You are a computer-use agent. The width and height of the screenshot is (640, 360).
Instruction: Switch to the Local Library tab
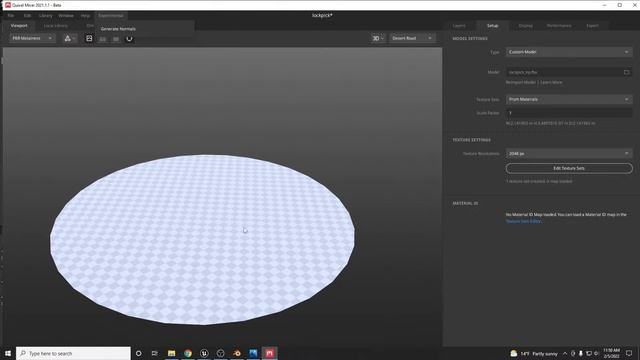pyautogui.click(x=56, y=26)
